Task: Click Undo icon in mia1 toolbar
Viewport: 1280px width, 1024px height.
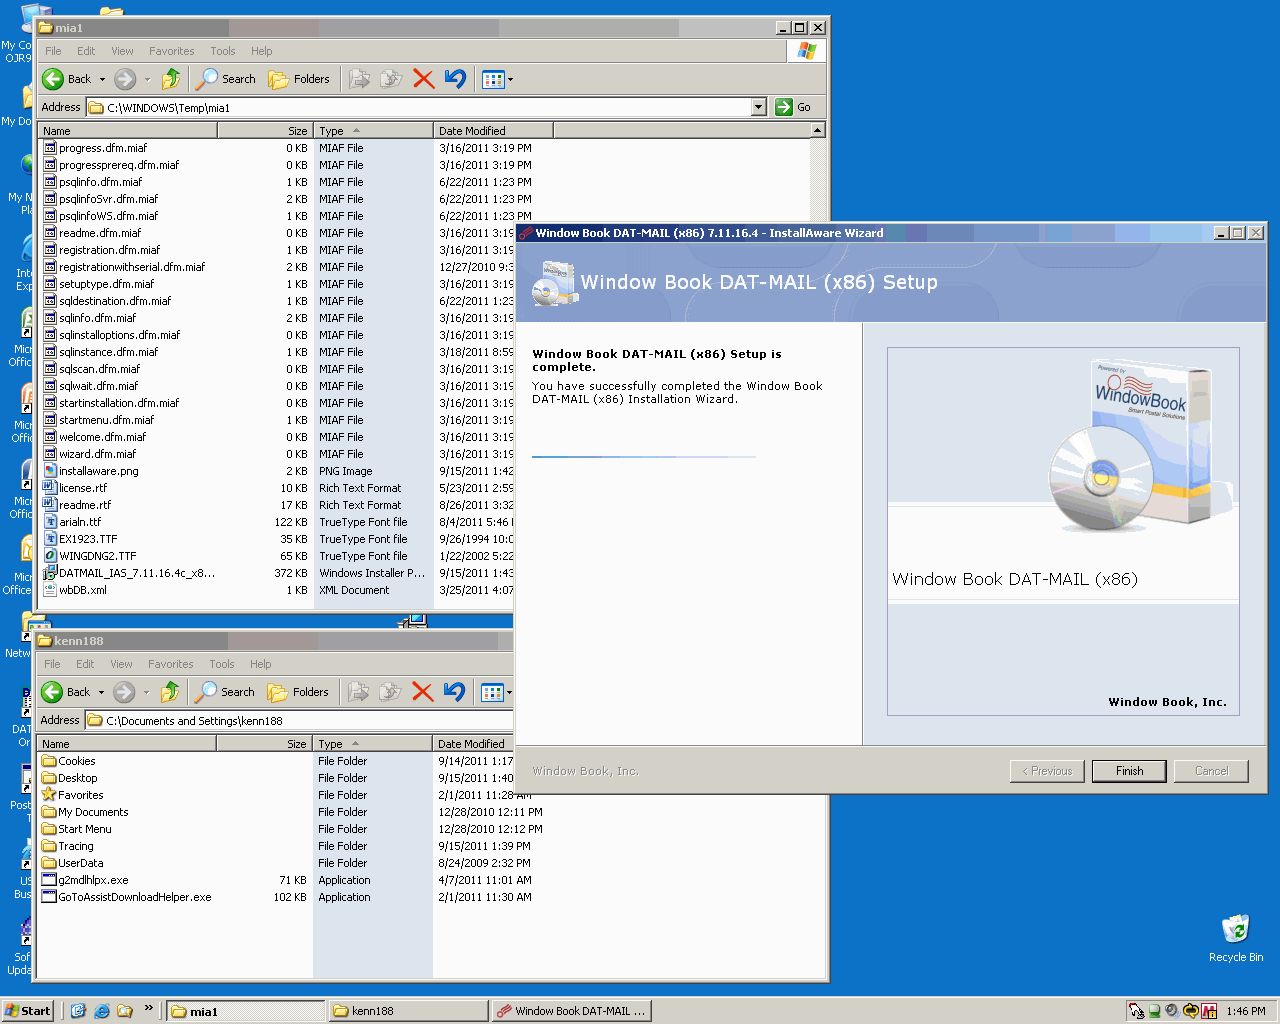Action: coord(455,79)
